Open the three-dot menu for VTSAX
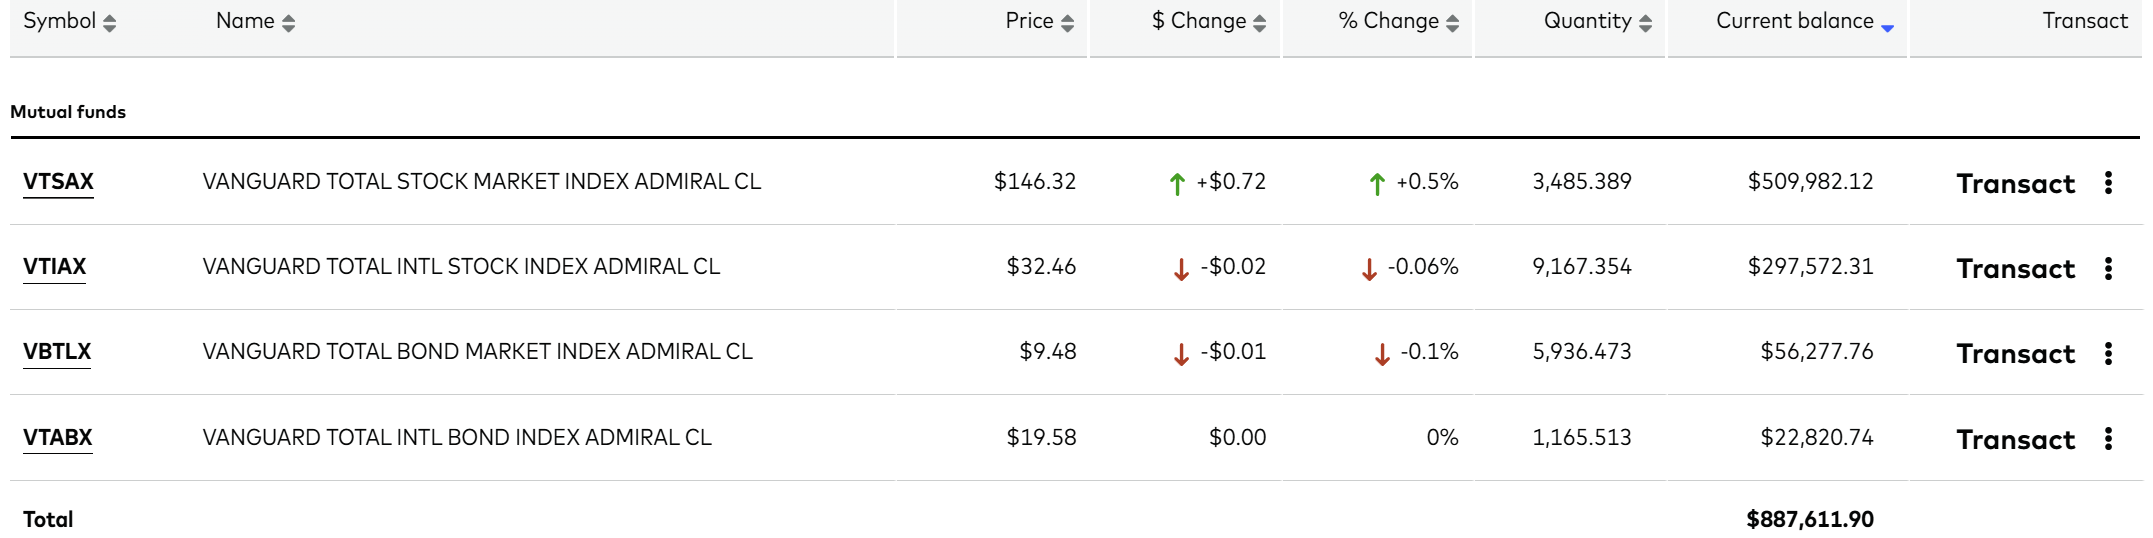The image size is (2153, 538). [2108, 182]
